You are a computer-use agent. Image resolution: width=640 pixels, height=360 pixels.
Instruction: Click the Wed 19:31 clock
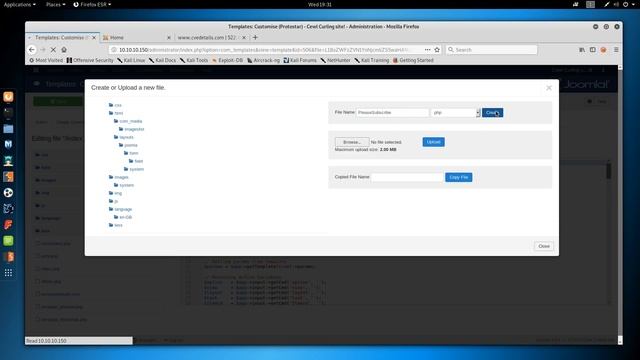tap(320, 4)
